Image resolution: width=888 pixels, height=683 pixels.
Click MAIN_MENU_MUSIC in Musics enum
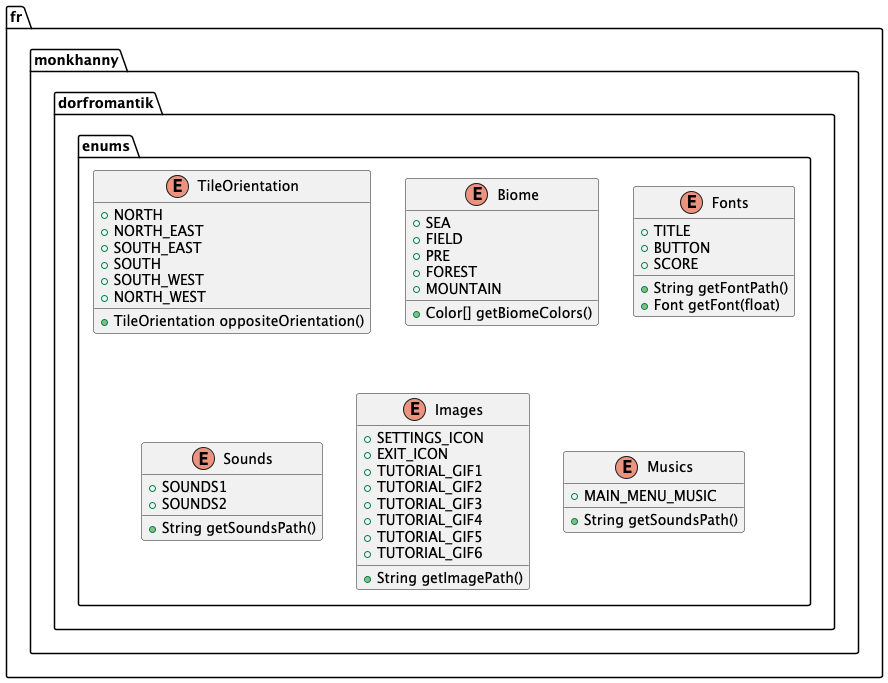[650, 495]
